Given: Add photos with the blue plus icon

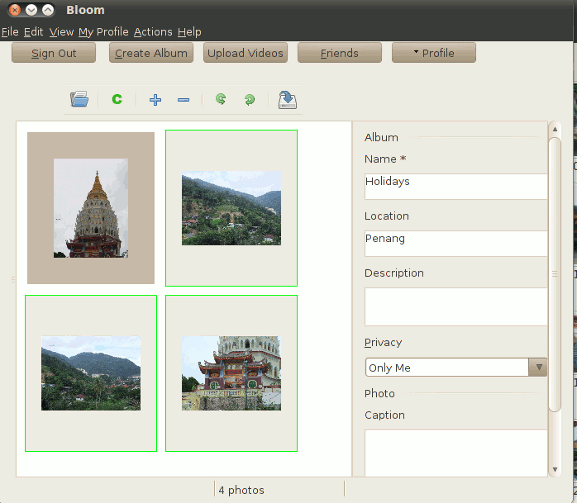Looking at the screenshot, I should pos(155,100).
